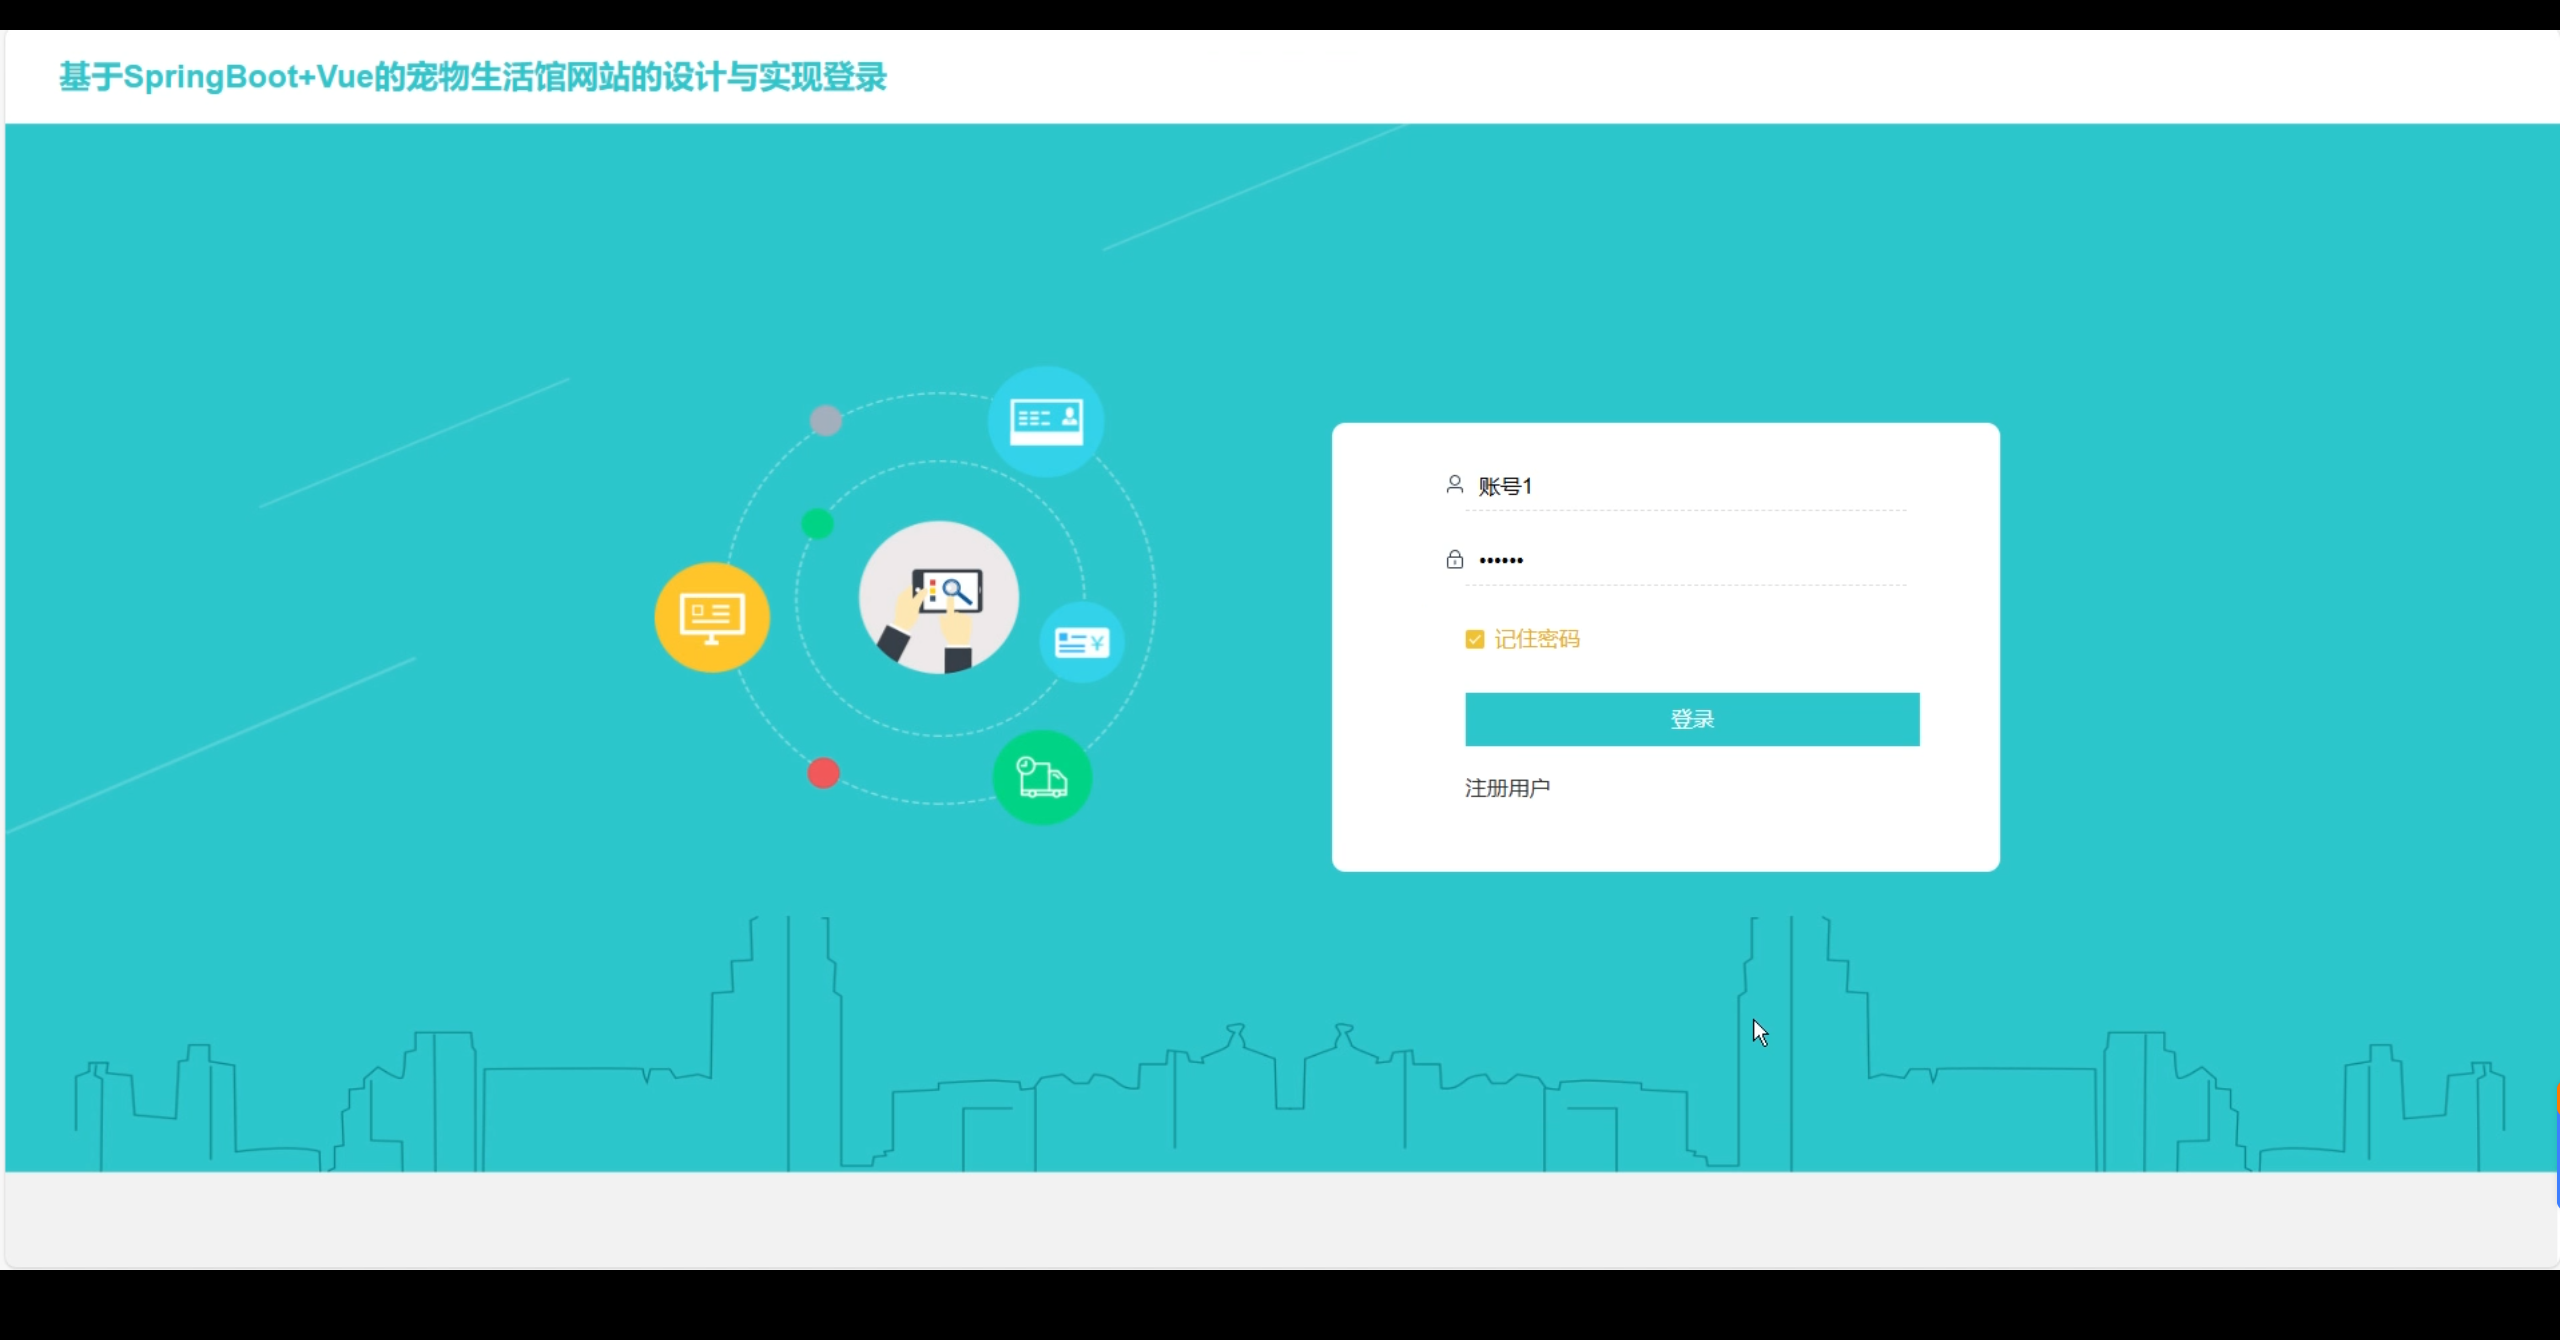2560x1340 pixels.
Task: Click the scrollbar thumb at right edge
Action: pos(2556,1145)
